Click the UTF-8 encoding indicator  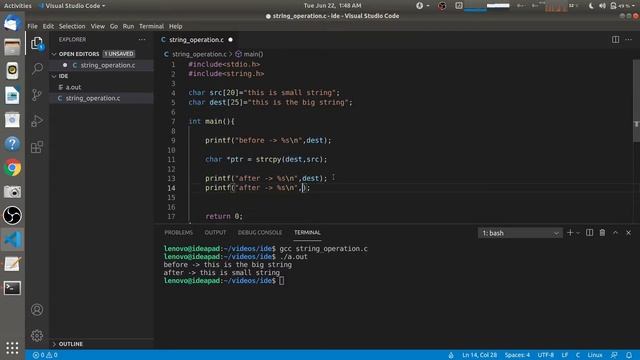tap(546, 355)
